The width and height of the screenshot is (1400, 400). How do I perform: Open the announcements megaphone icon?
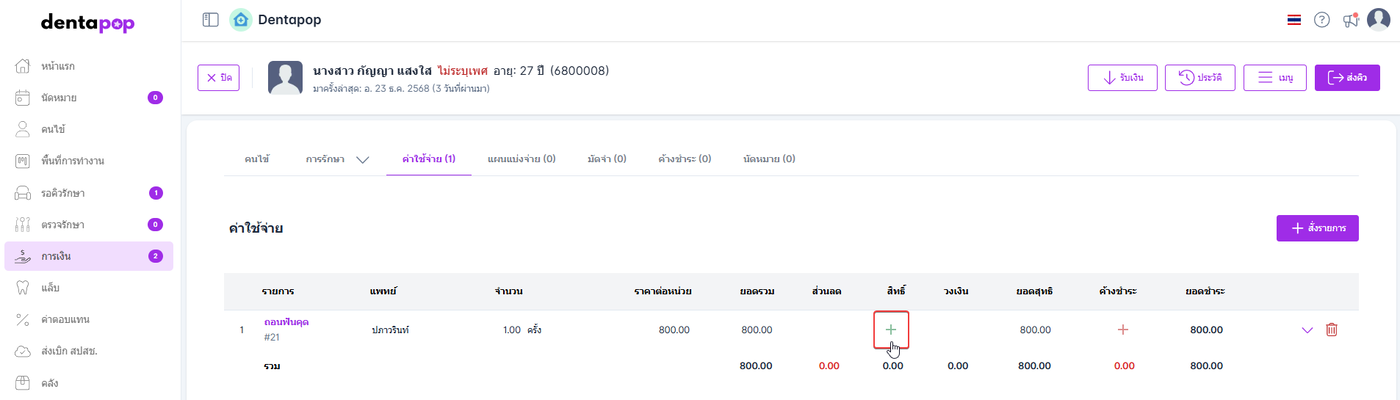coord(1351,19)
